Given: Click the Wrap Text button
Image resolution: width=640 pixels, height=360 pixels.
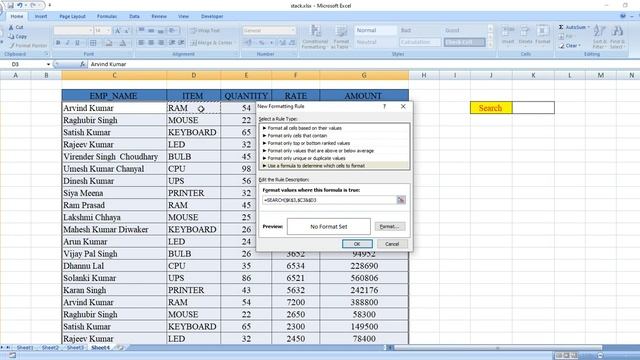Looking at the screenshot, I should click(205, 31).
